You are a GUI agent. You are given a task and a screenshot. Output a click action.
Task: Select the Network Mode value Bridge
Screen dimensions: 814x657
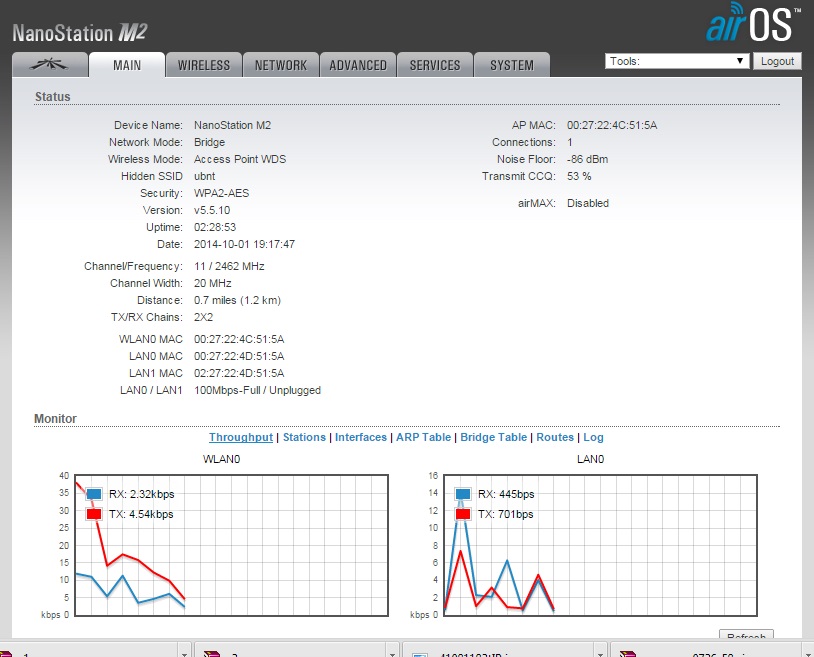210,142
